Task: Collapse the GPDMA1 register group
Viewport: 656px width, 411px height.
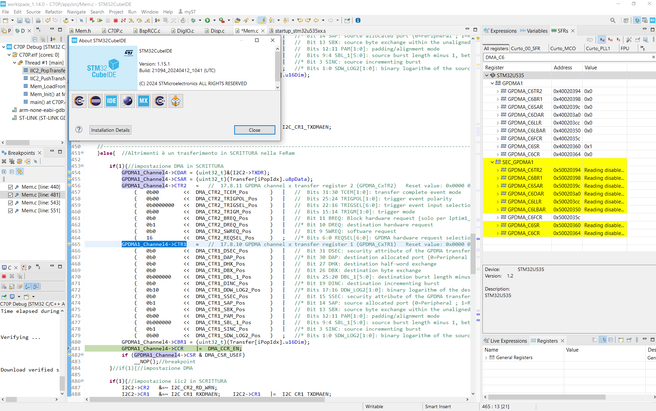Action: point(492,83)
